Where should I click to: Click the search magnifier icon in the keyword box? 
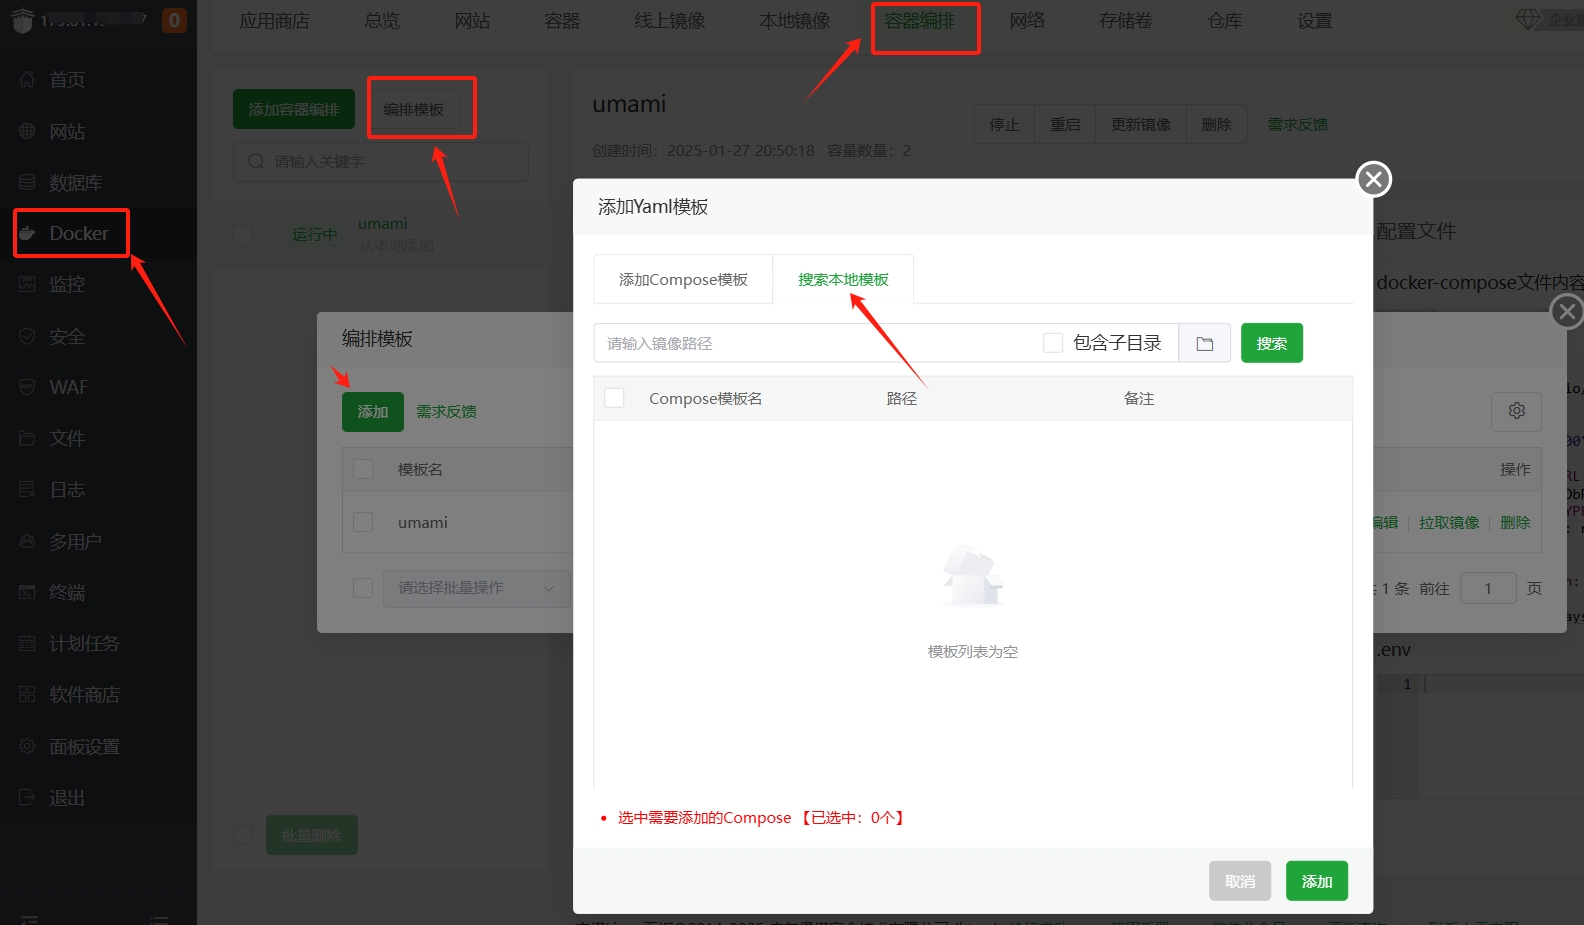tap(256, 161)
